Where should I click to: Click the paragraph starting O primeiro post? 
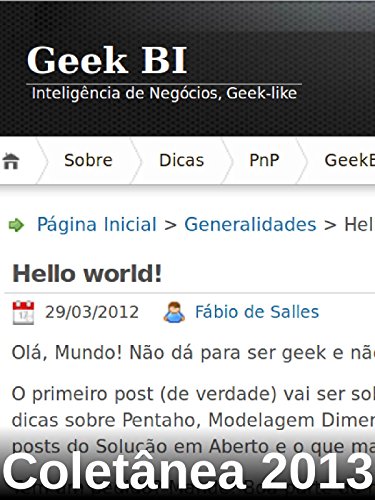(193, 420)
